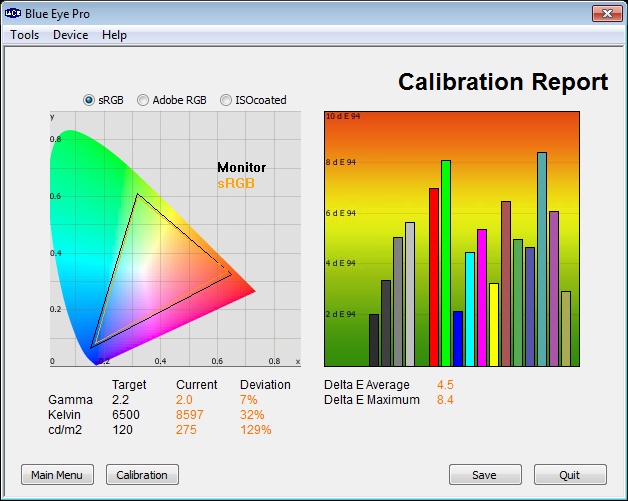This screenshot has height=501, width=628.
Task: Click the current cd/m2 value 275
Action: 186,430
